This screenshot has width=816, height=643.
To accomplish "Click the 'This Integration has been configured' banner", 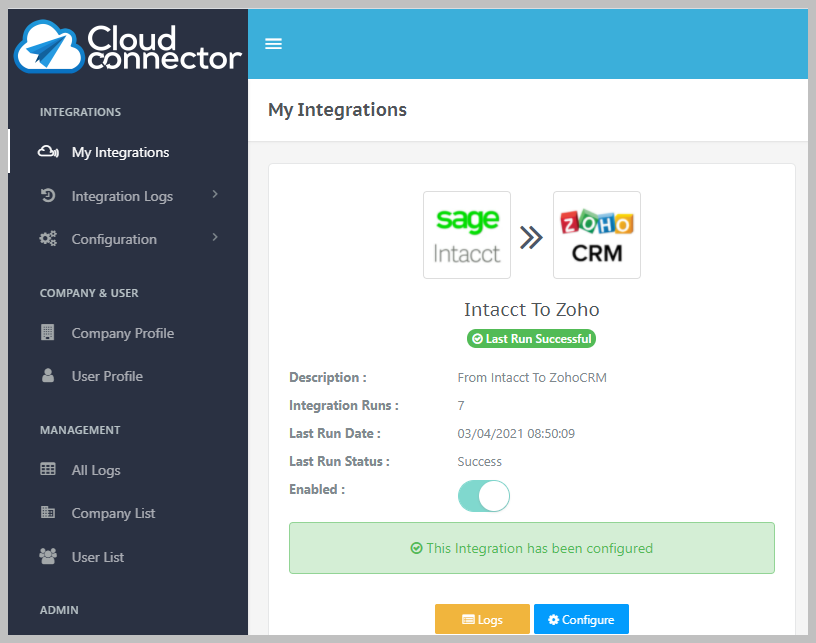I will point(532,548).
